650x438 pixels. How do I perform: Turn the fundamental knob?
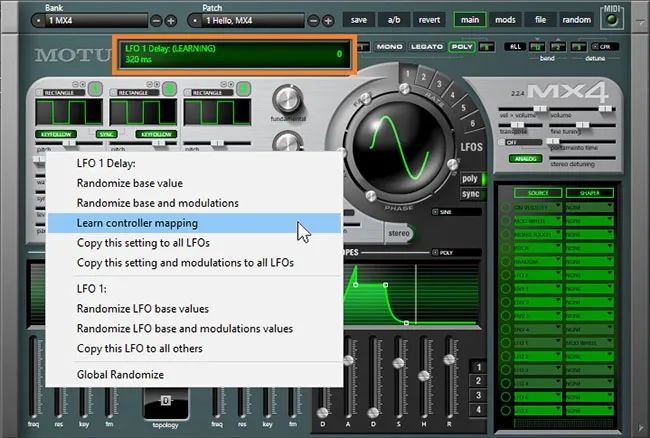click(287, 99)
